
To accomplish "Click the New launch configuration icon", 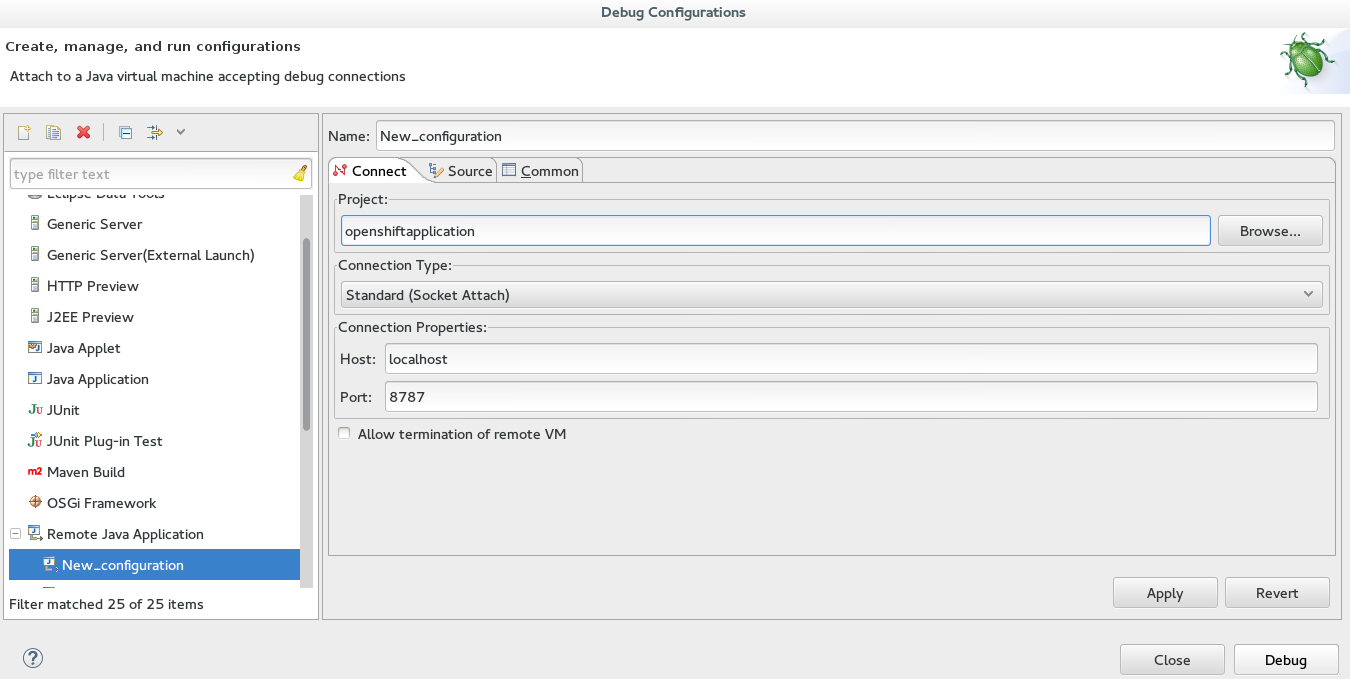I will coord(24,132).
